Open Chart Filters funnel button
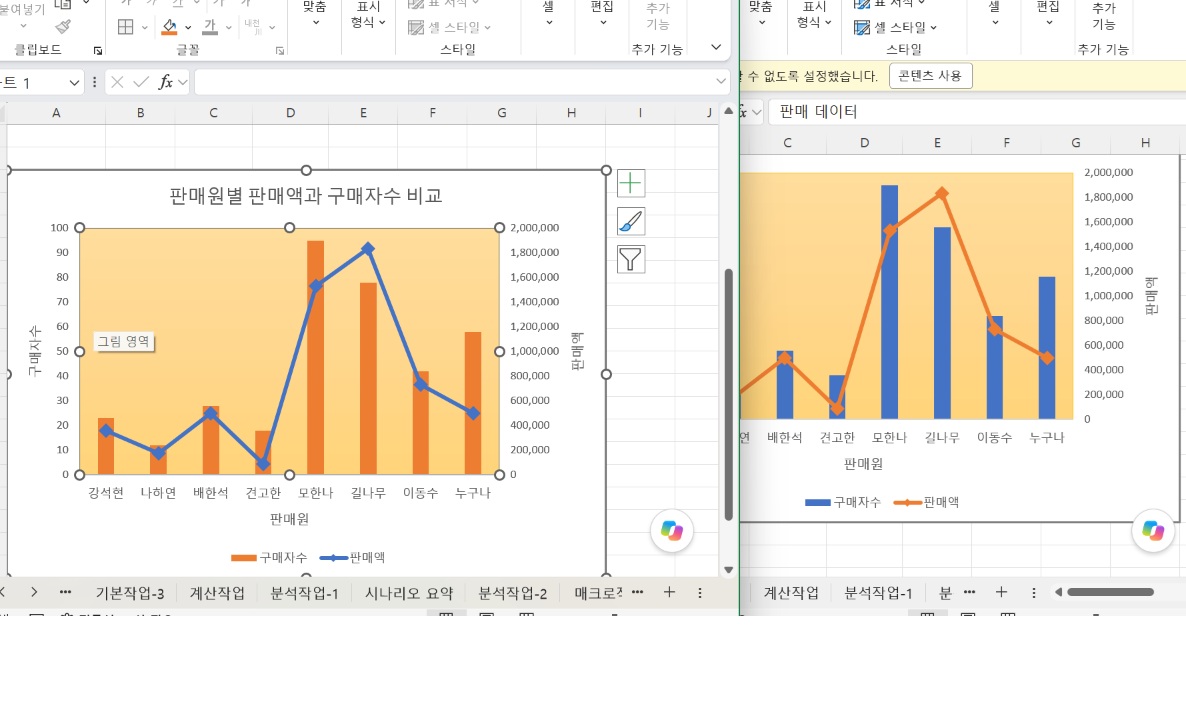 pos(631,259)
